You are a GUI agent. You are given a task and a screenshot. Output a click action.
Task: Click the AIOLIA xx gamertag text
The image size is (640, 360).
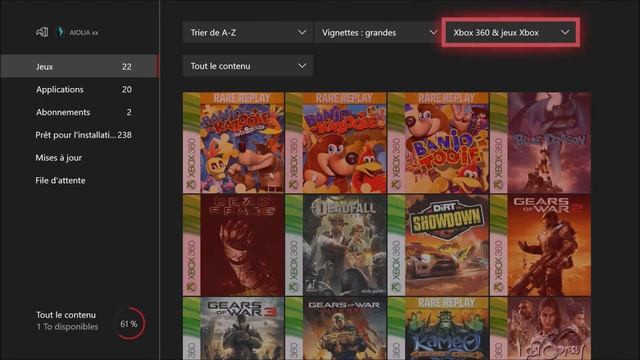pyautogui.click(x=84, y=32)
